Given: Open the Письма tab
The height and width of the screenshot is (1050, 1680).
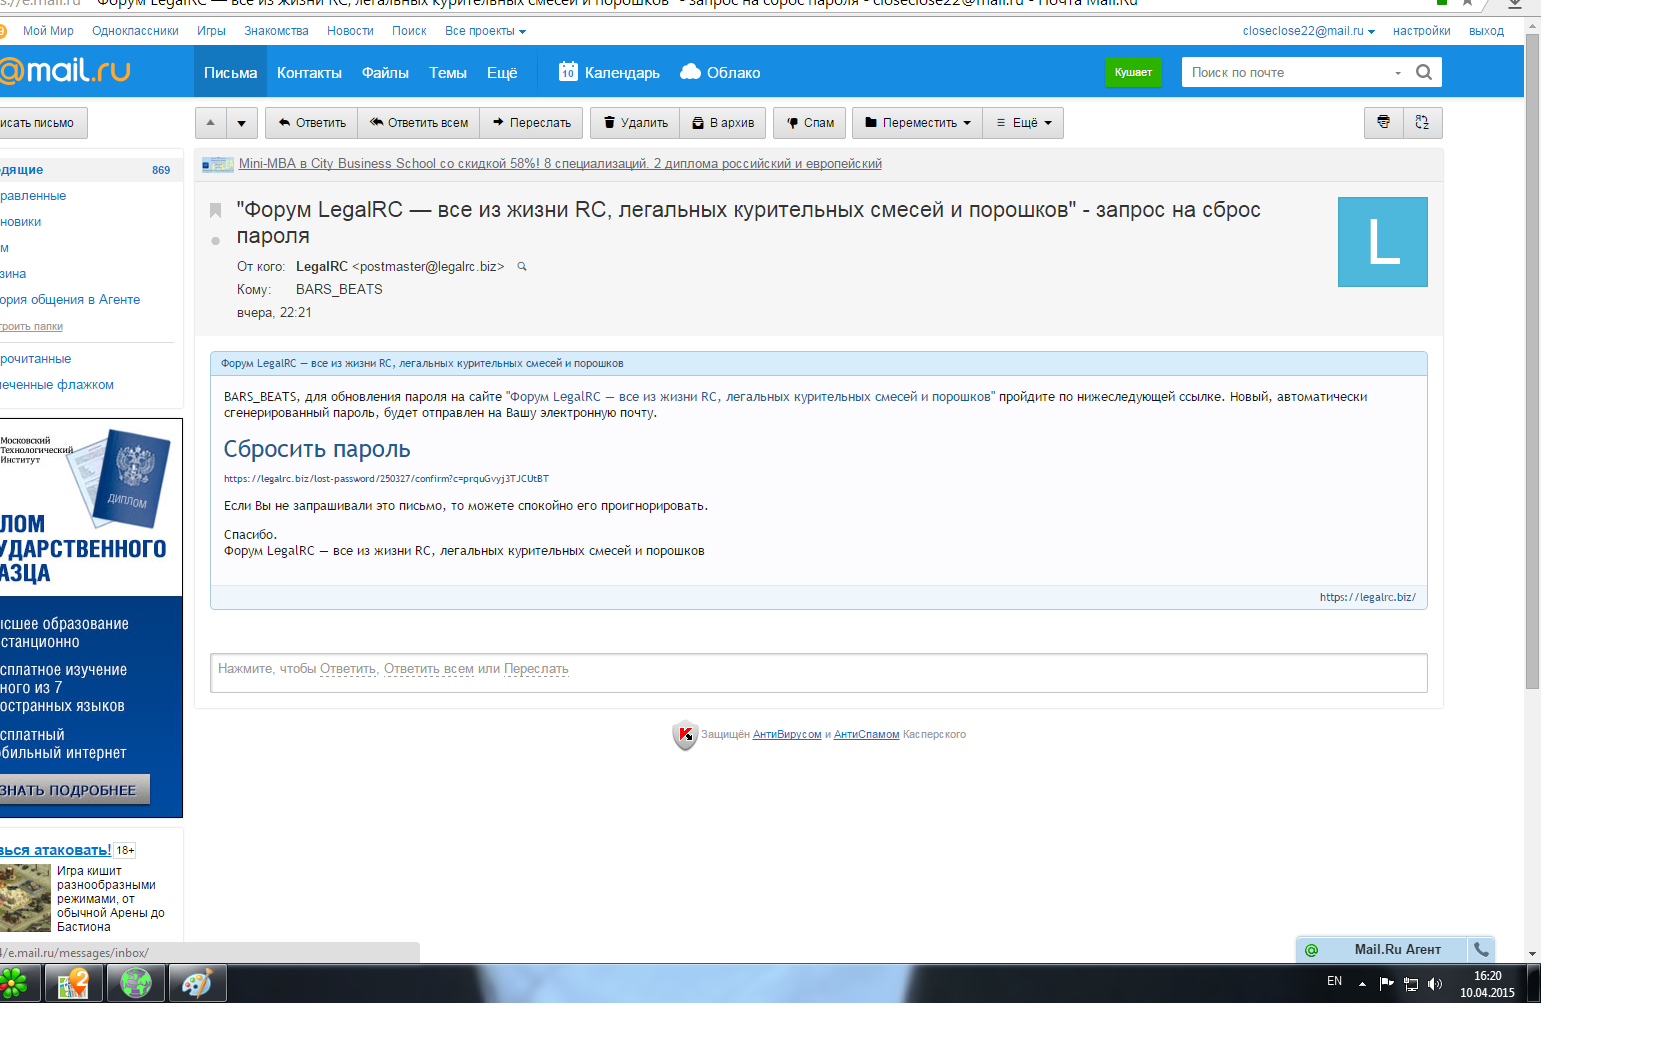Looking at the screenshot, I should point(230,72).
